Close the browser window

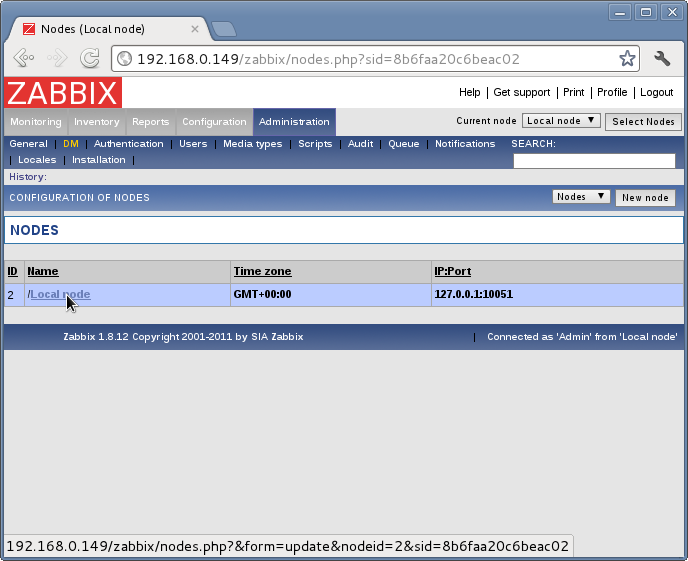672,12
